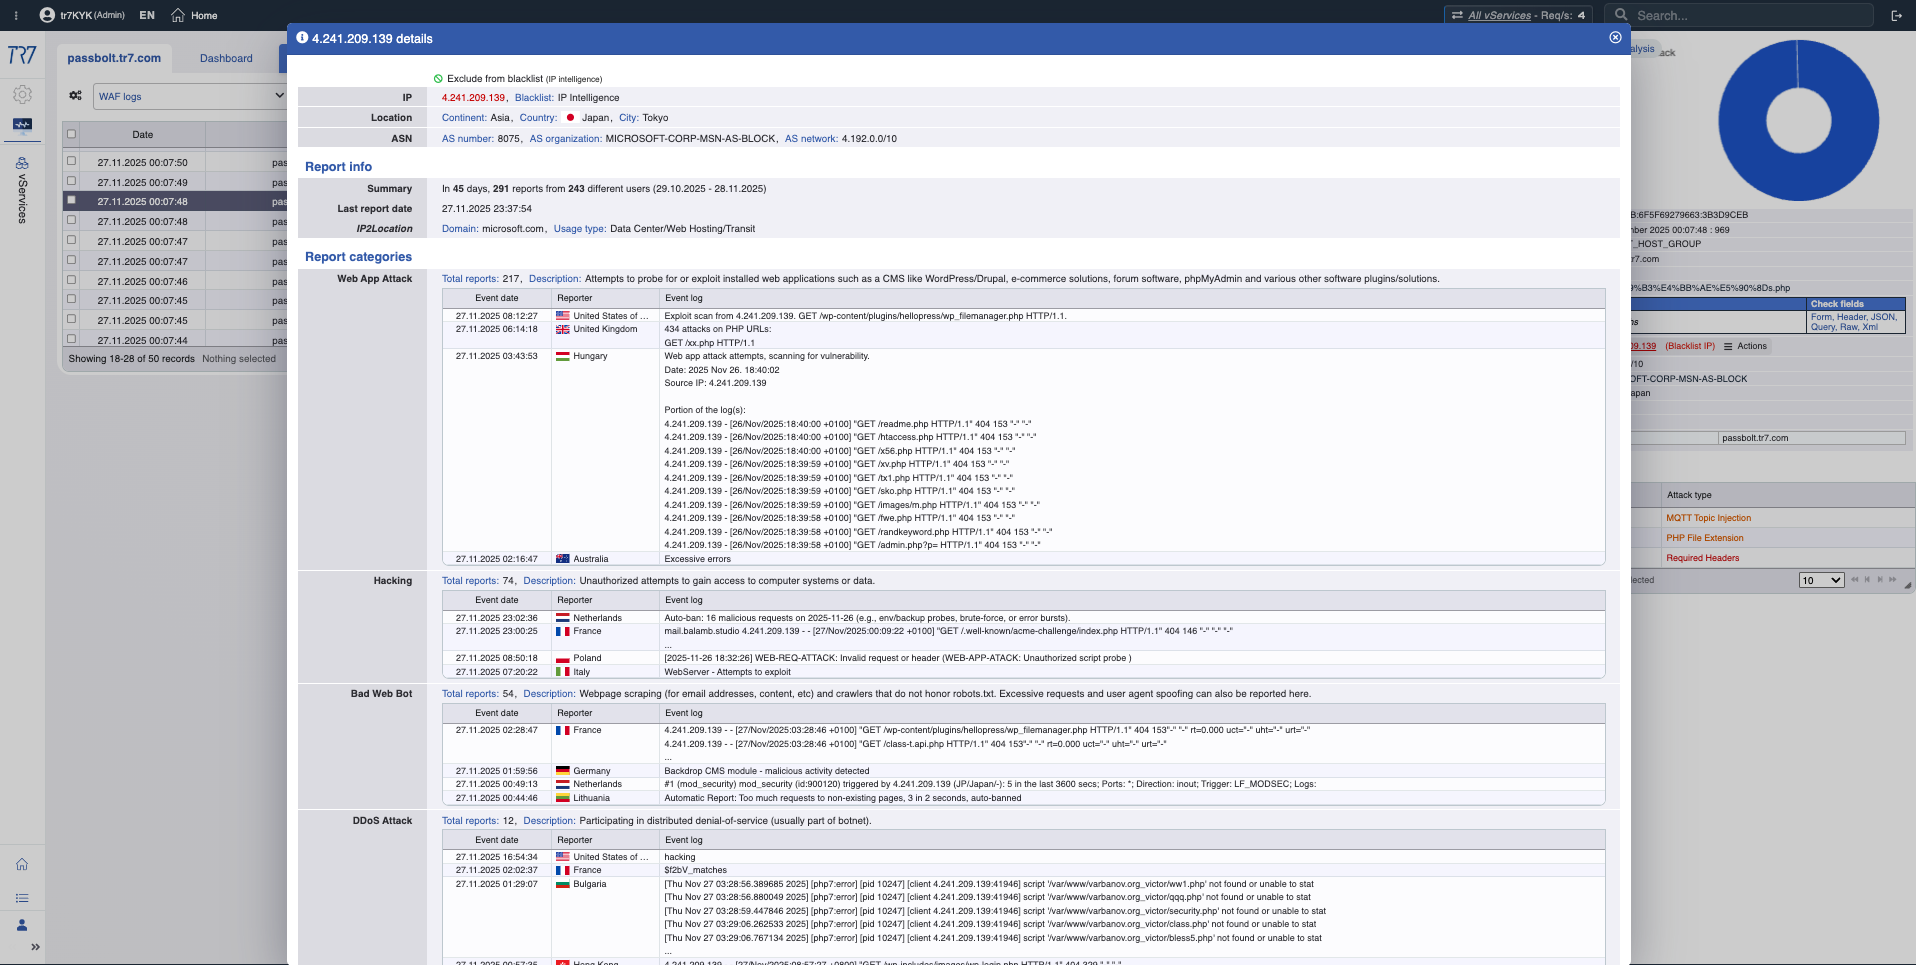Image resolution: width=1916 pixels, height=965 pixels.
Task: Click the Hungary flag in Web App Attack table
Action: (563, 356)
